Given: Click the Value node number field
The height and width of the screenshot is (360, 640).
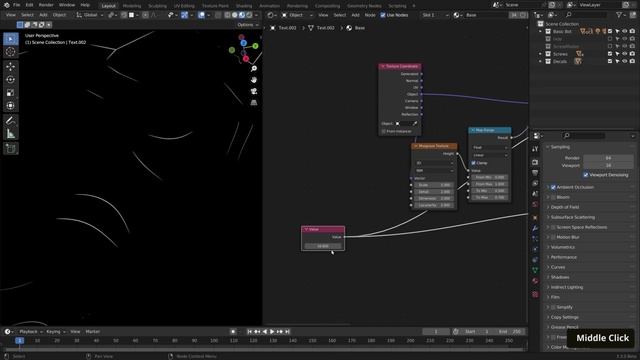Looking at the screenshot, I should click(x=323, y=246).
